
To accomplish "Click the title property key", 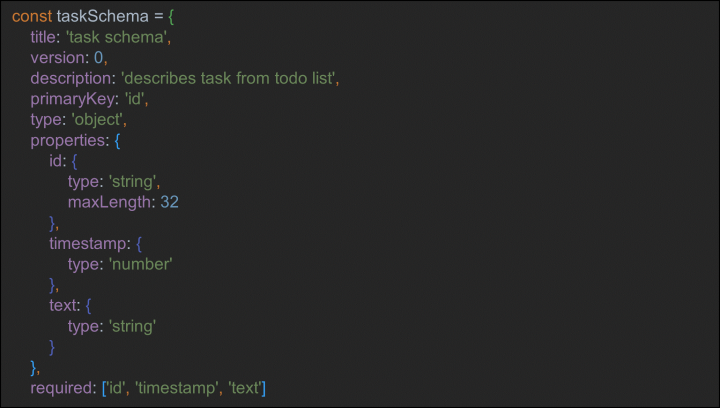I will 45,39.
